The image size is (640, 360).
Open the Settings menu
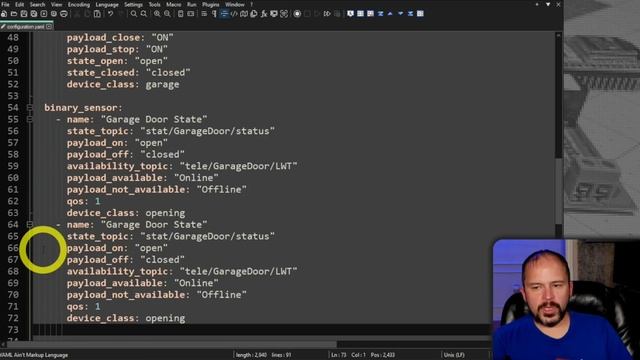(133, 4)
